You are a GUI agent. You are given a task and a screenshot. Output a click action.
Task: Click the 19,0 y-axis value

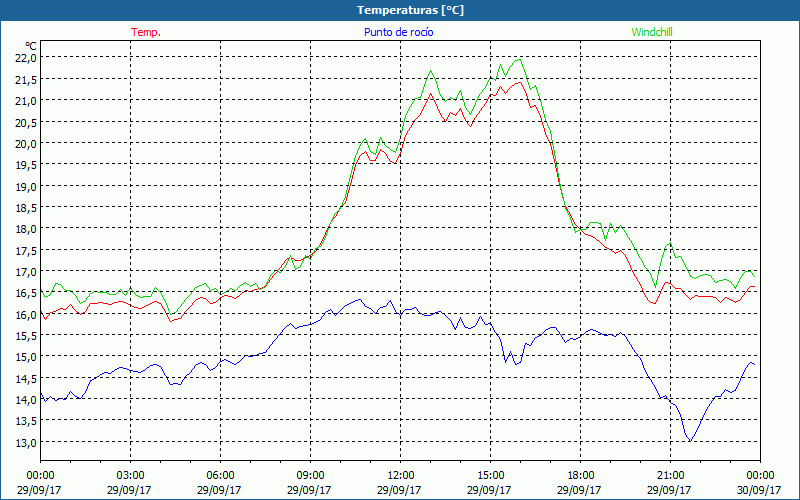point(27,187)
